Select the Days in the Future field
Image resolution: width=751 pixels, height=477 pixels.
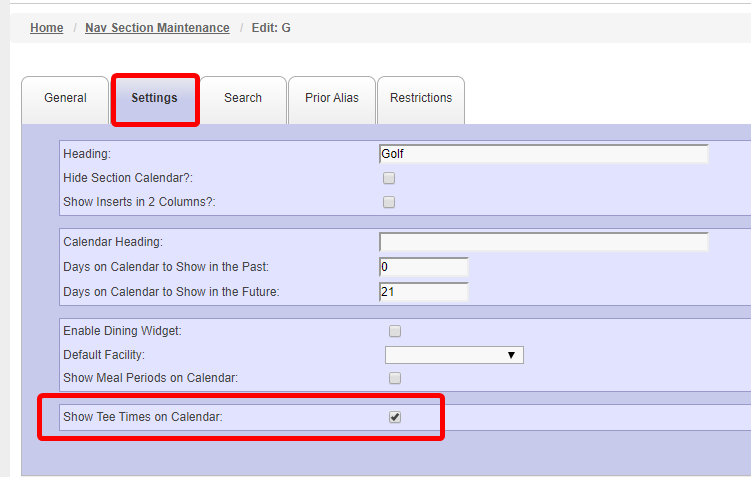tap(423, 292)
